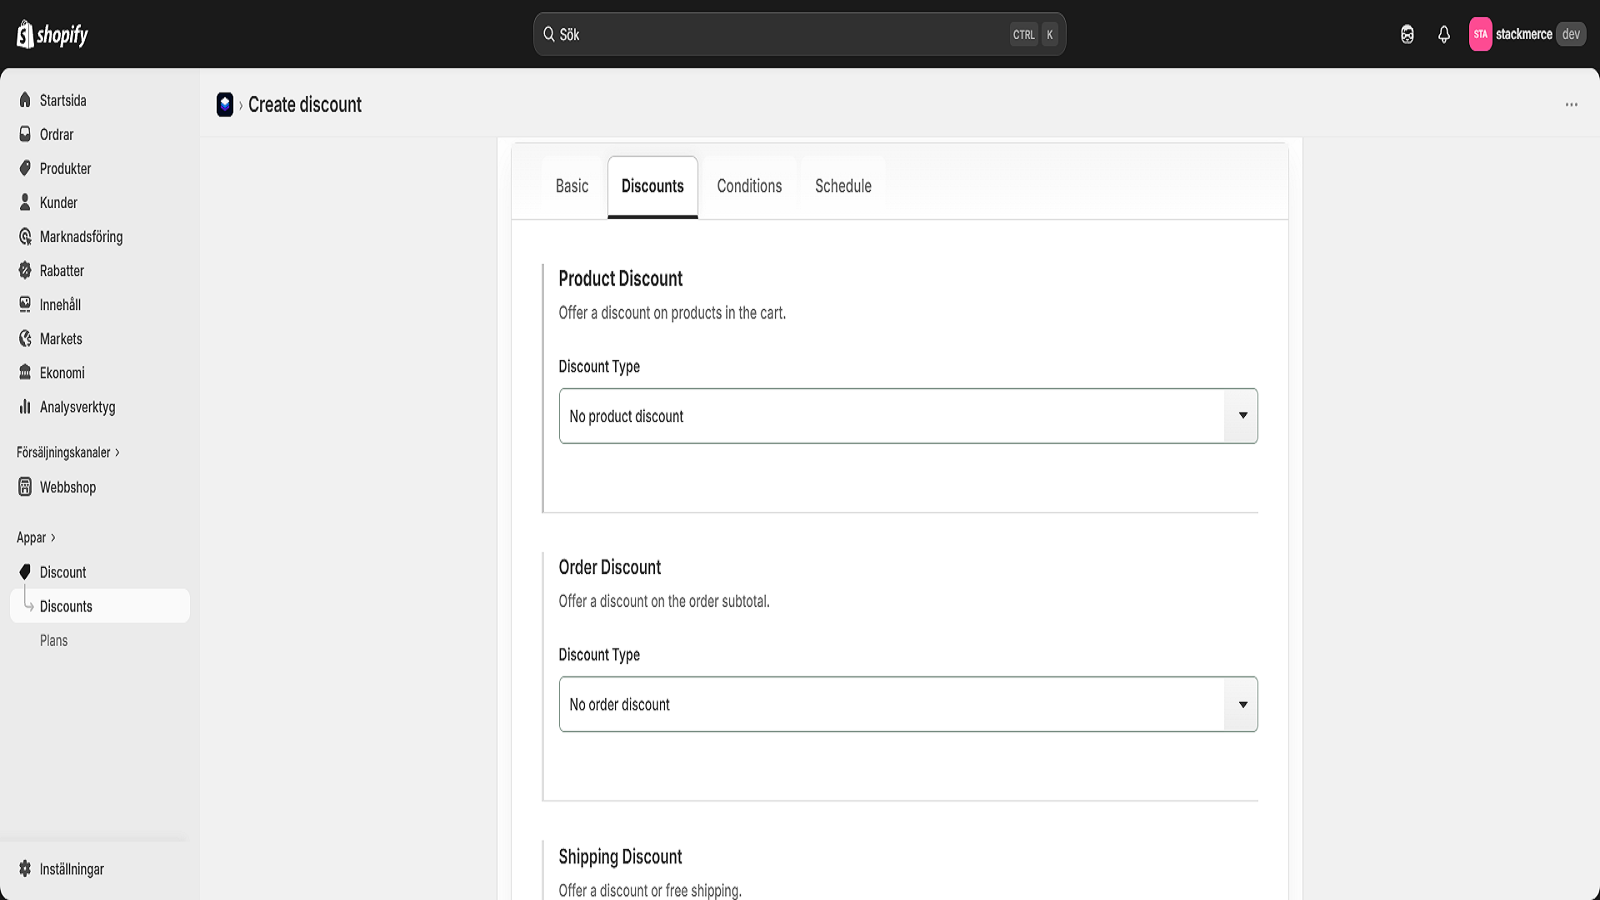
Task: Click the Markets globe icon
Action: pyautogui.click(x=25, y=338)
